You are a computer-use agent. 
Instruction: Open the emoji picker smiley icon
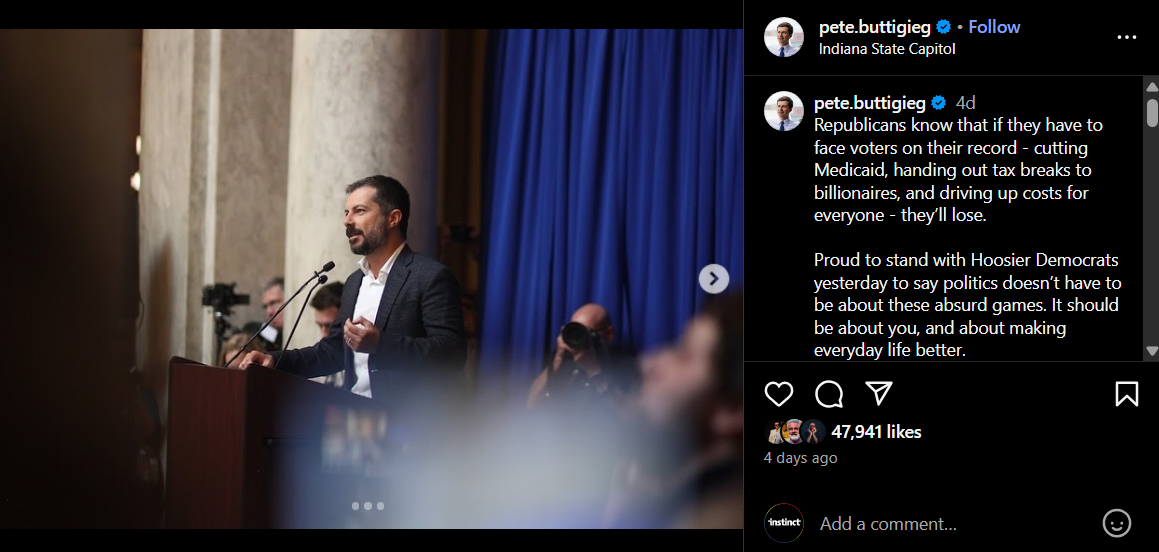1116,523
